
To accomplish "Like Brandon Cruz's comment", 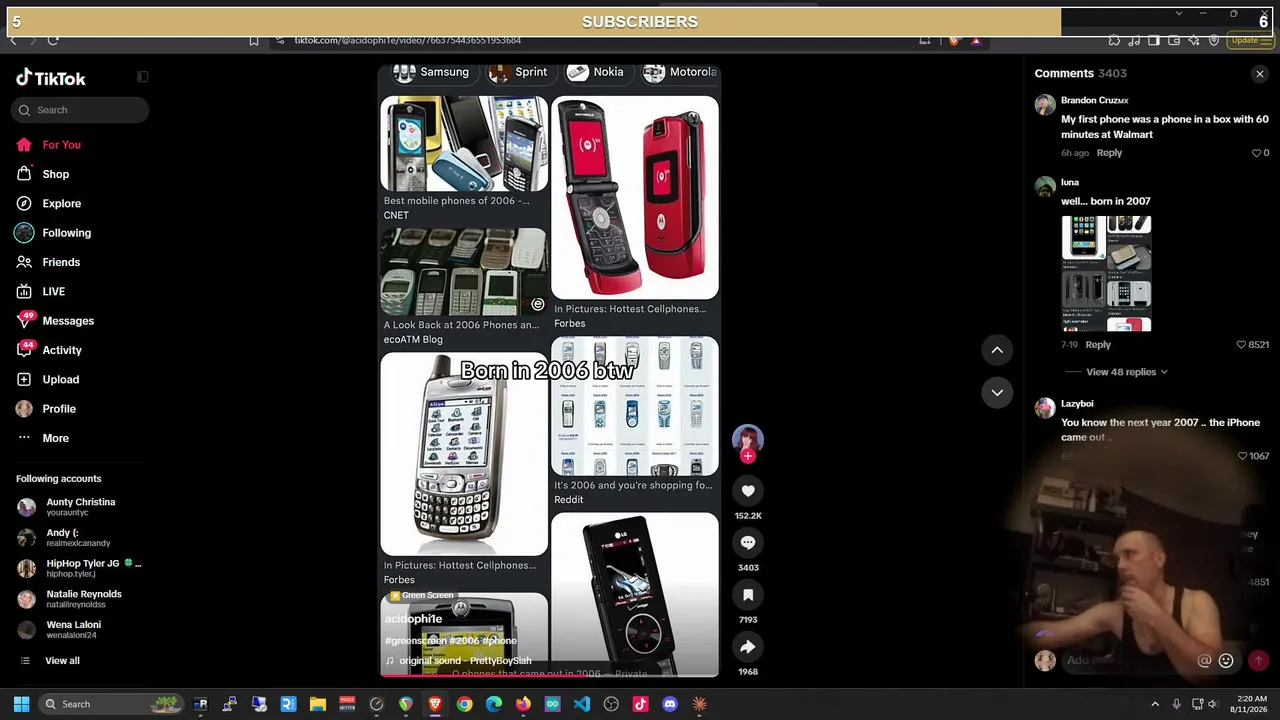I will [1257, 153].
